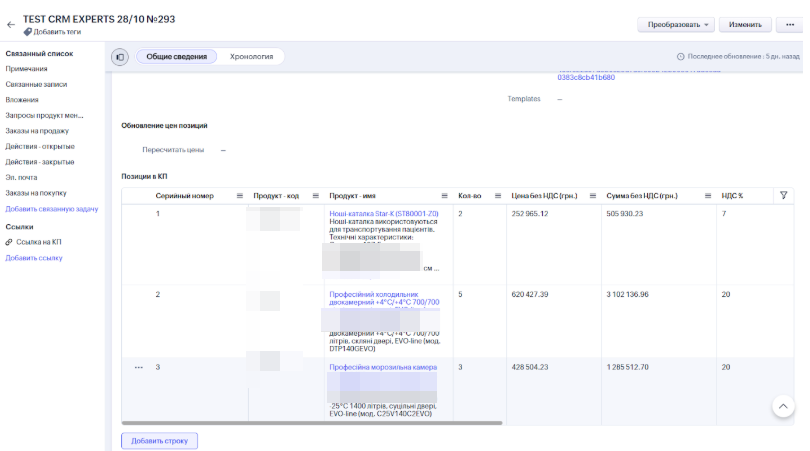Open product link Професійний холодильник двокамерний
Screen dimensions: 810x451
[384, 298]
